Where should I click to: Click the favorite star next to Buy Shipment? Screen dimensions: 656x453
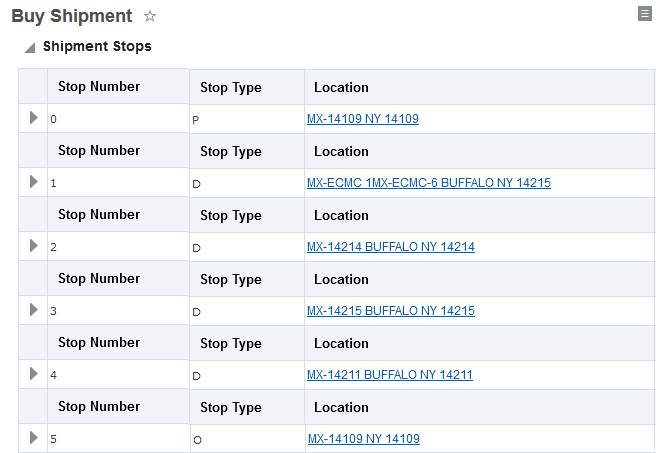[150, 16]
